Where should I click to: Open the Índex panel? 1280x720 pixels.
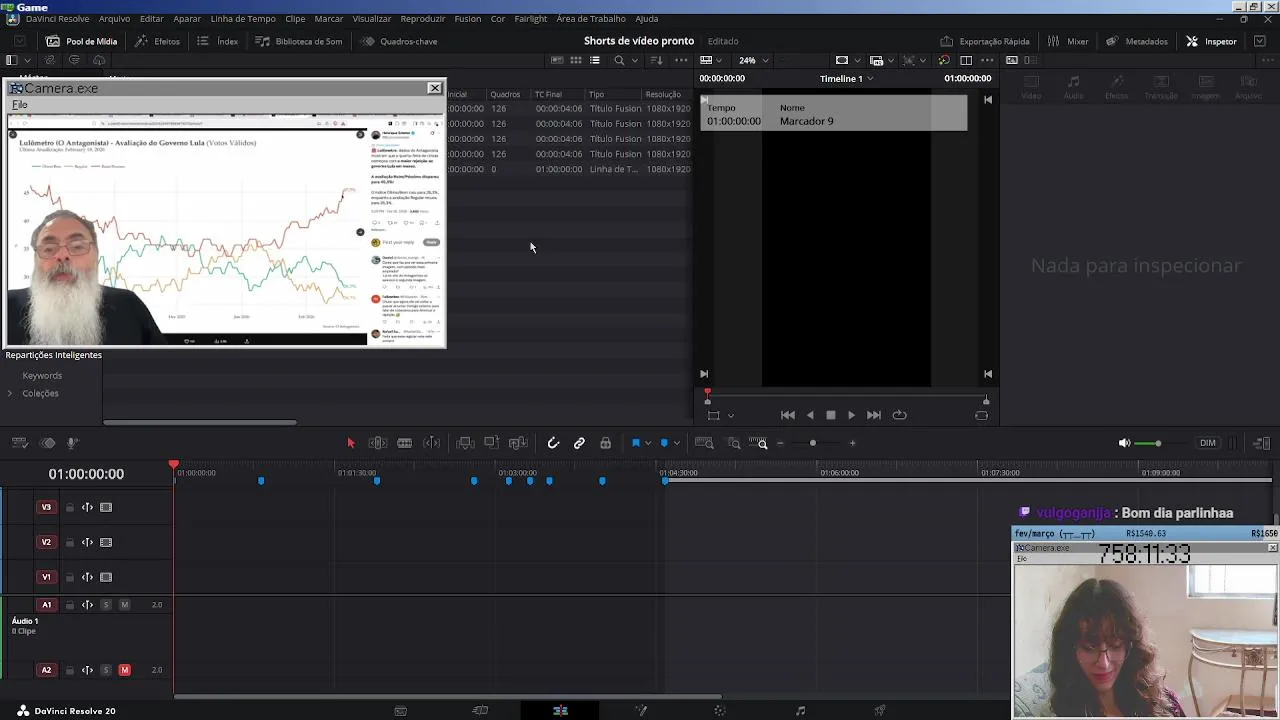[217, 41]
